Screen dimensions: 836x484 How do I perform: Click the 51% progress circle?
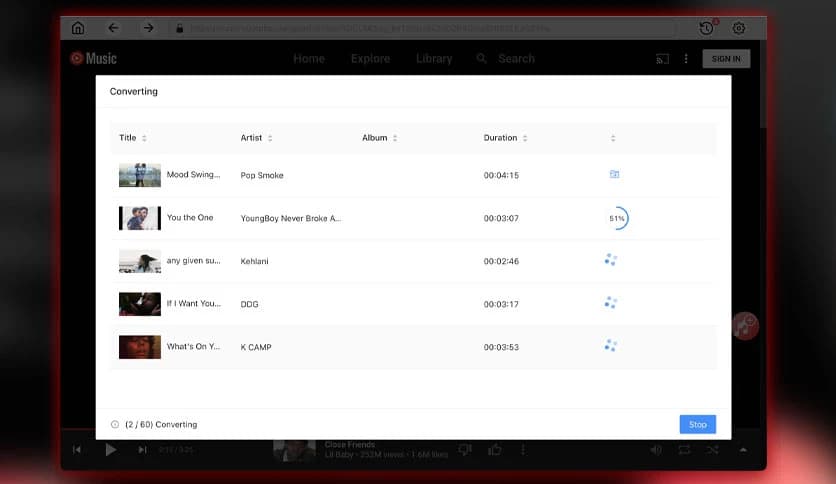[x=617, y=218]
